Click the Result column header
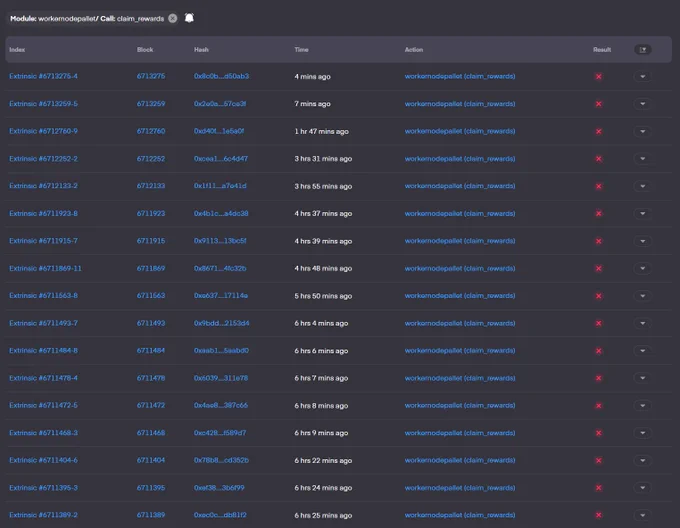680x528 pixels. [x=602, y=50]
